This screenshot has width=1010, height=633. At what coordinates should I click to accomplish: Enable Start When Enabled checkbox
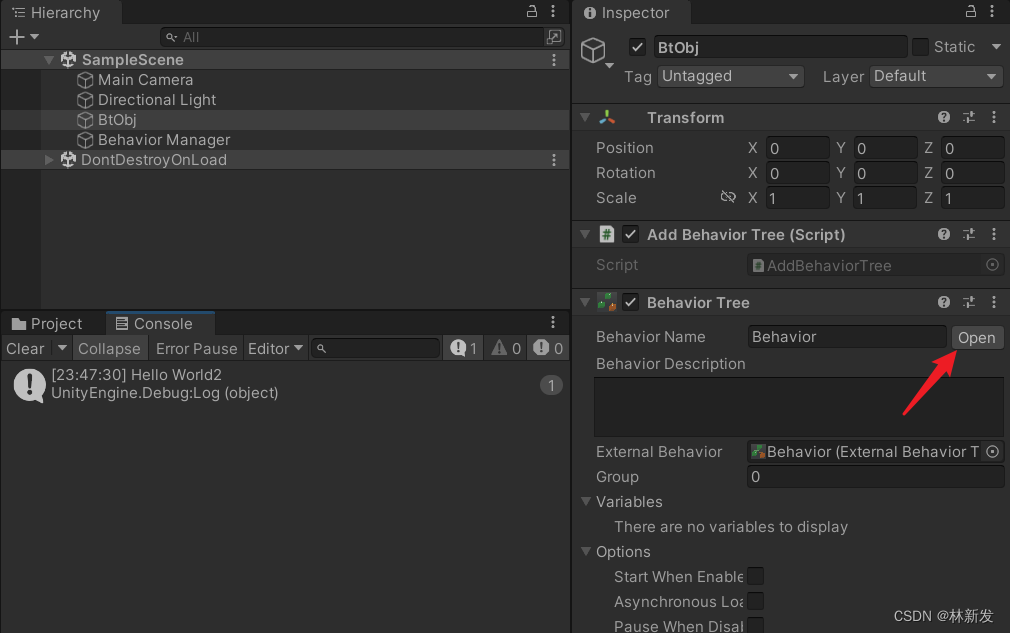[756, 576]
